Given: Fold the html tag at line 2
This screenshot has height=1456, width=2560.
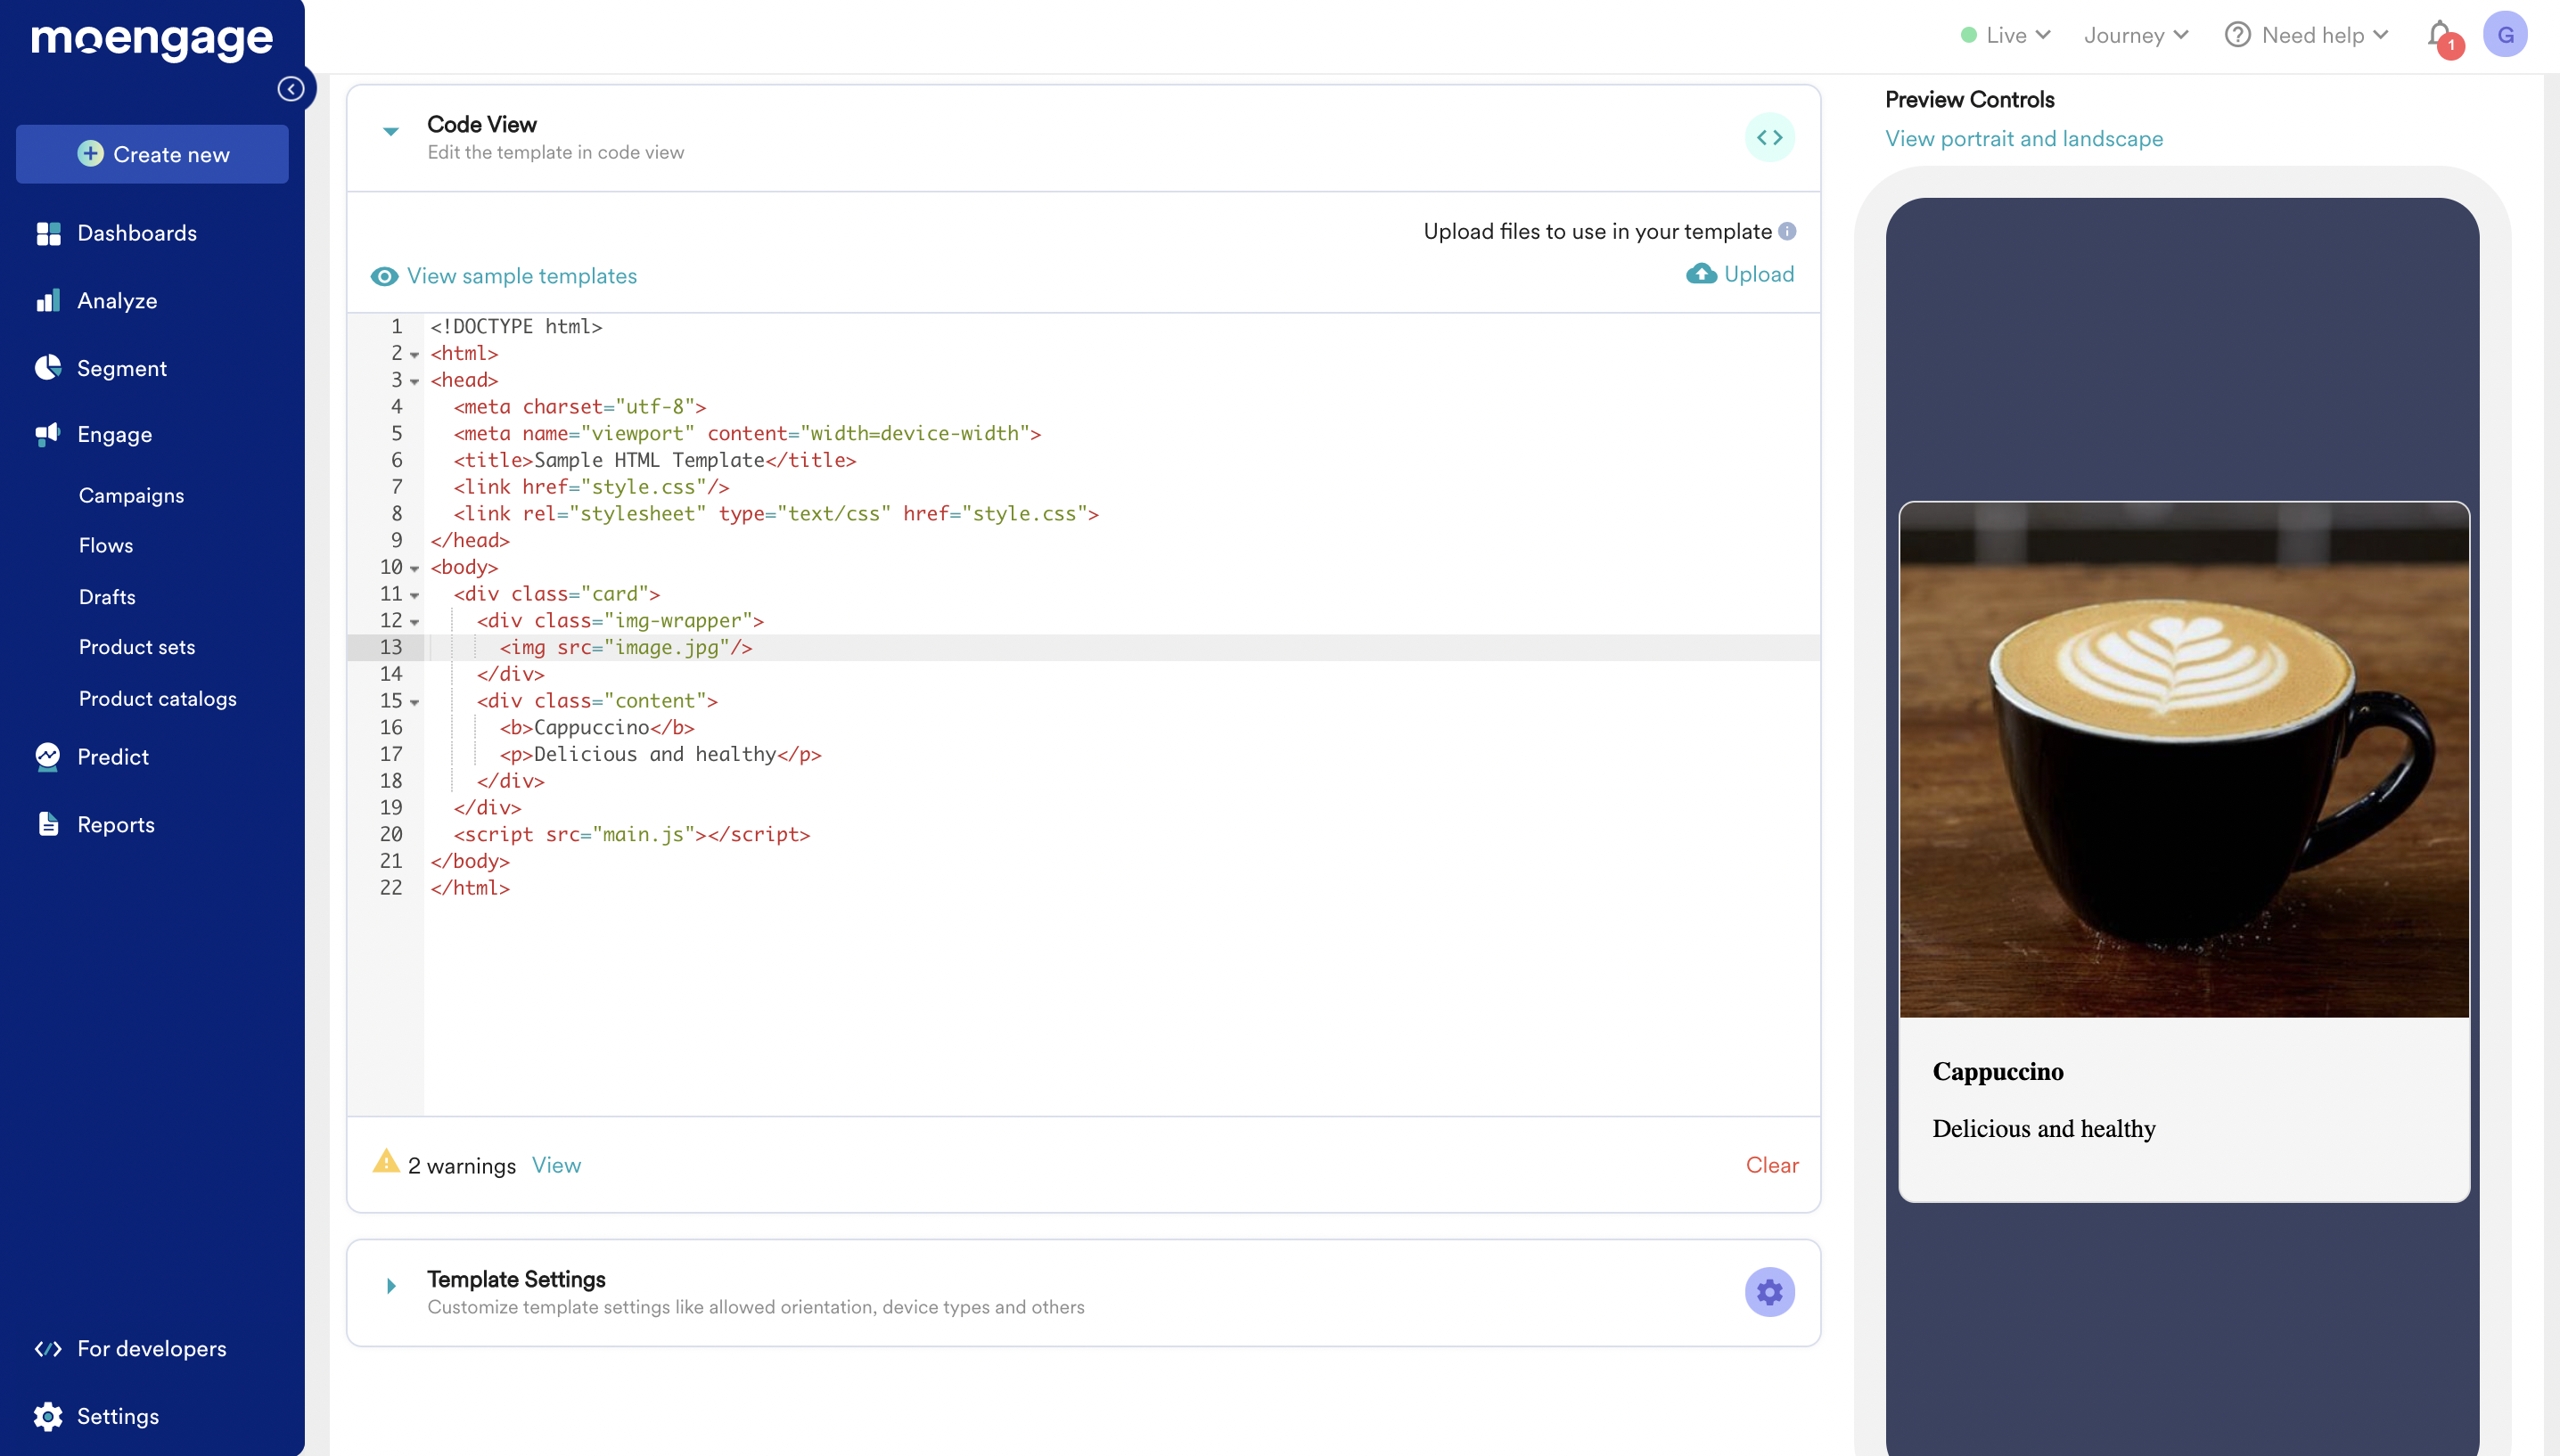Looking at the screenshot, I should pos(414,354).
